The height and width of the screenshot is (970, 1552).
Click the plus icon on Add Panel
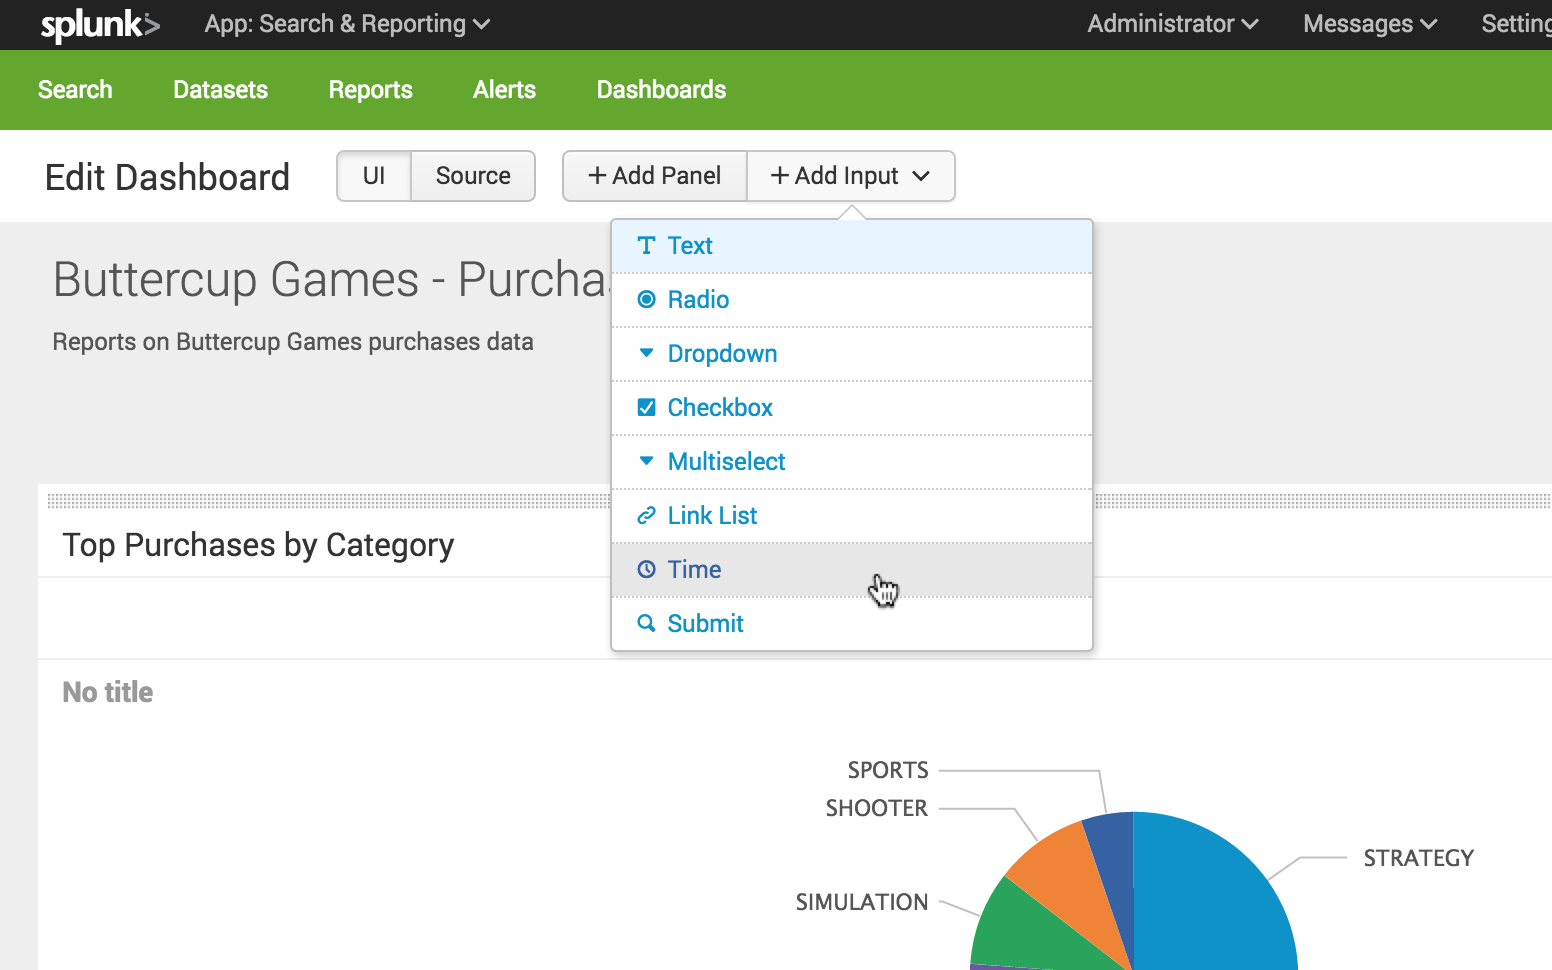[x=597, y=176]
